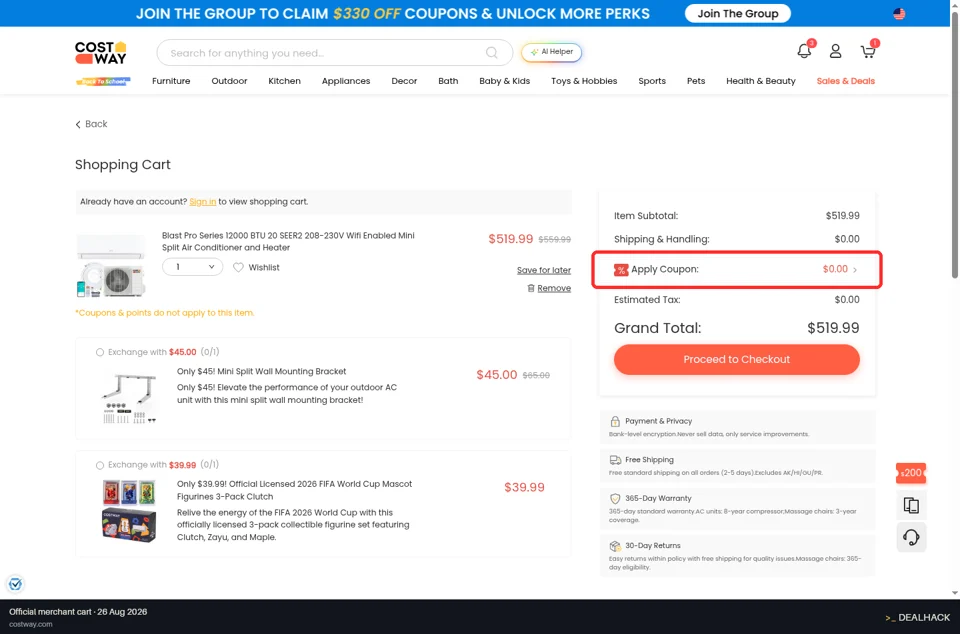This screenshot has width=960, height=634.
Task: Open Sports menu
Action: pyautogui.click(x=652, y=81)
